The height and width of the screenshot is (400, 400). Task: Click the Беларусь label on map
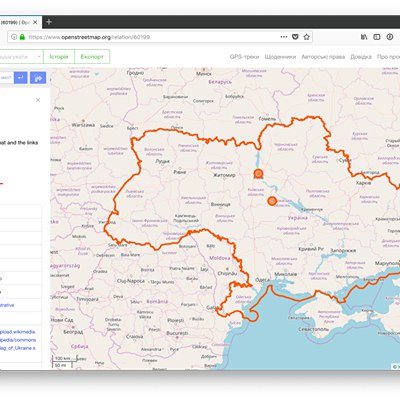click(220, 82)
